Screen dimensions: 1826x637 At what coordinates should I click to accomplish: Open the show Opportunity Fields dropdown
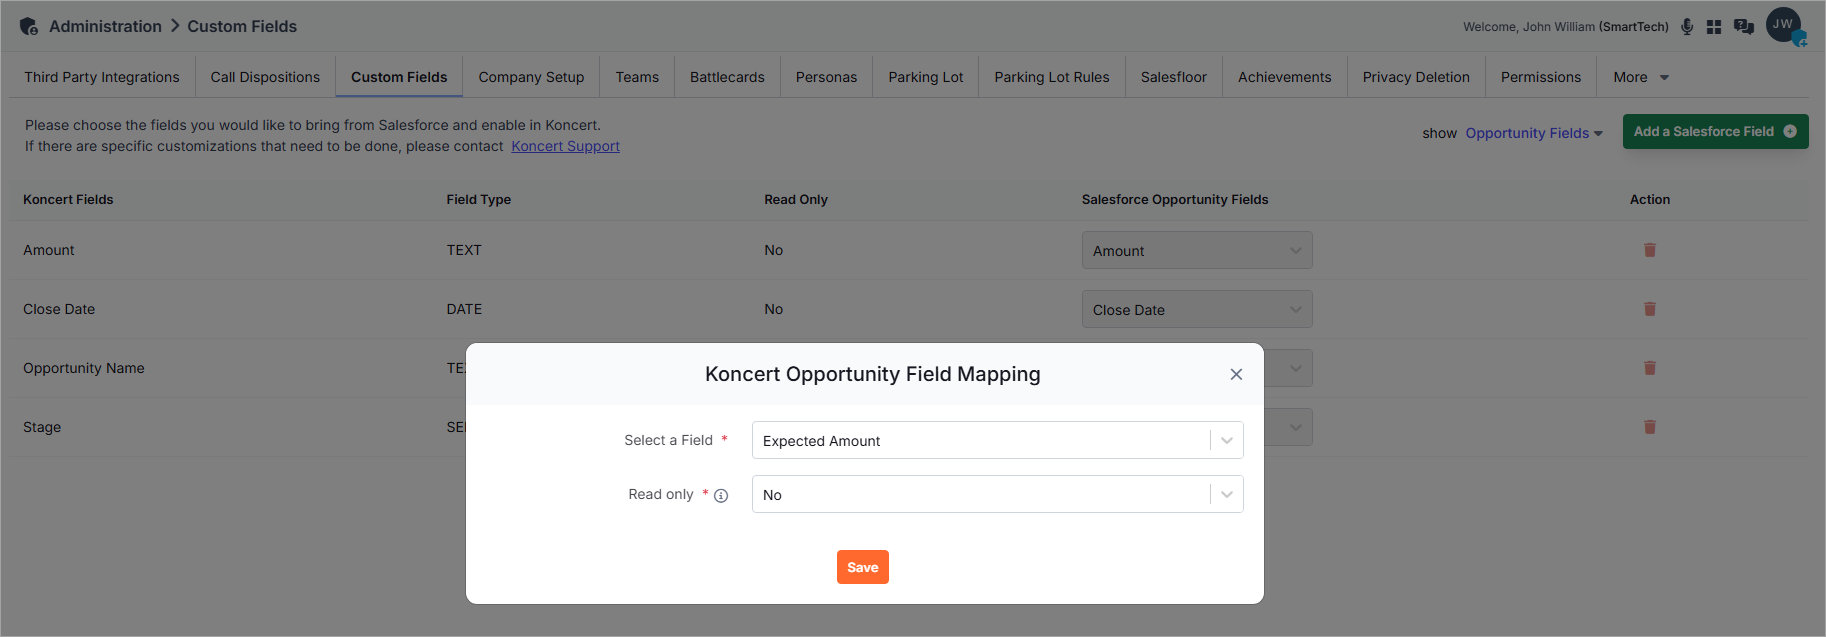1534,133
